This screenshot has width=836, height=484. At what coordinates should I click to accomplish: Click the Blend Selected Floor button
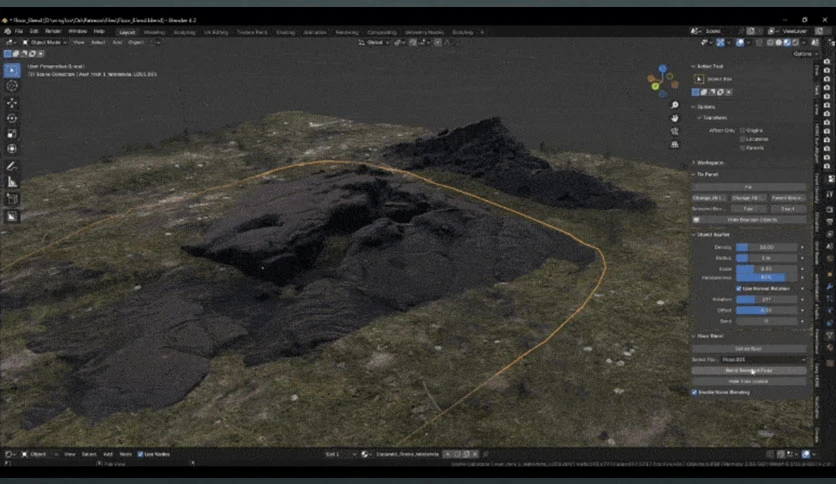click(749, 370)
